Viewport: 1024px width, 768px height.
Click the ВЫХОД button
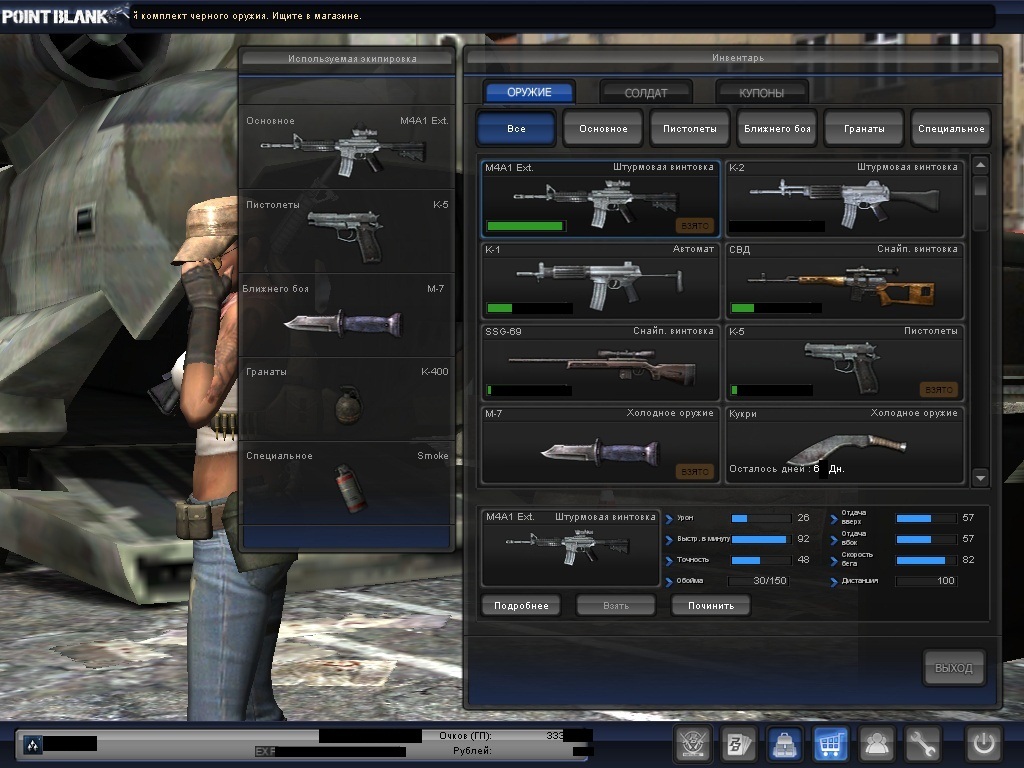point(954,667)
